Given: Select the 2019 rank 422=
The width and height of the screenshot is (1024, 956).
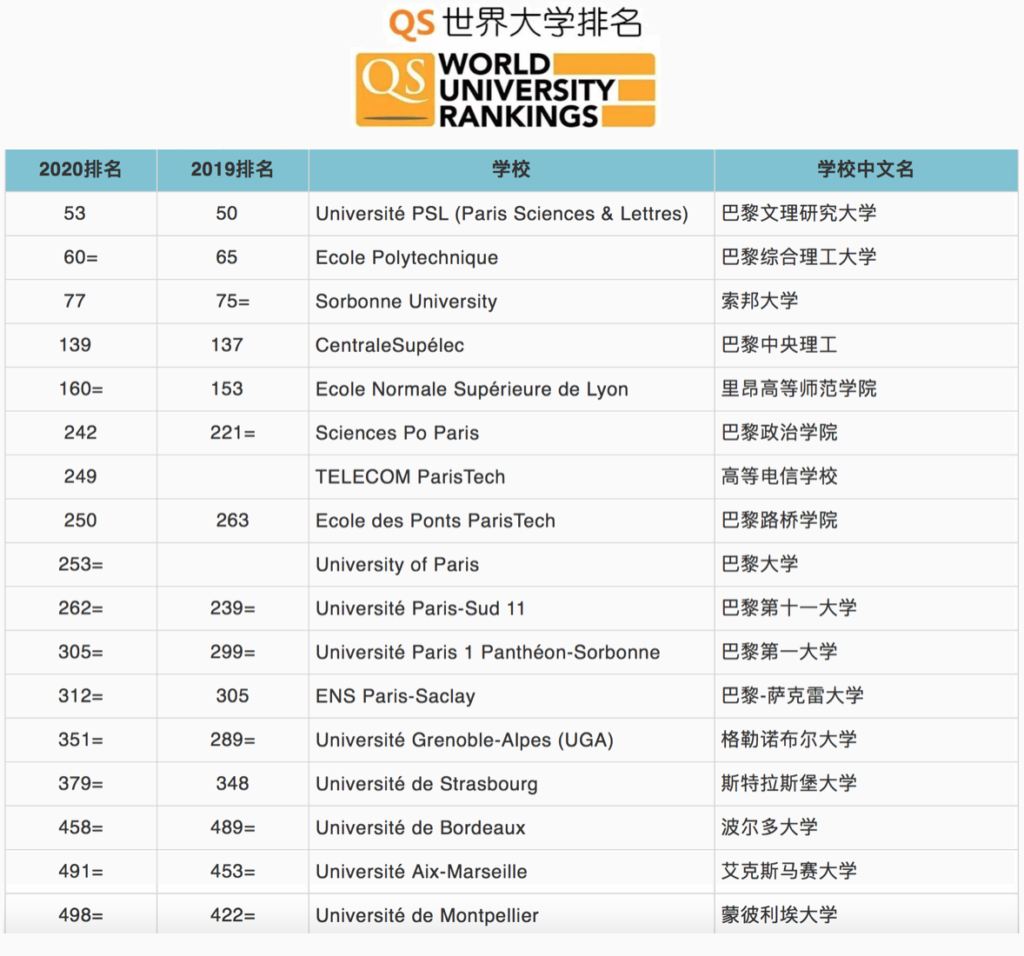Looking at the screenshot, I should (232, 915).
